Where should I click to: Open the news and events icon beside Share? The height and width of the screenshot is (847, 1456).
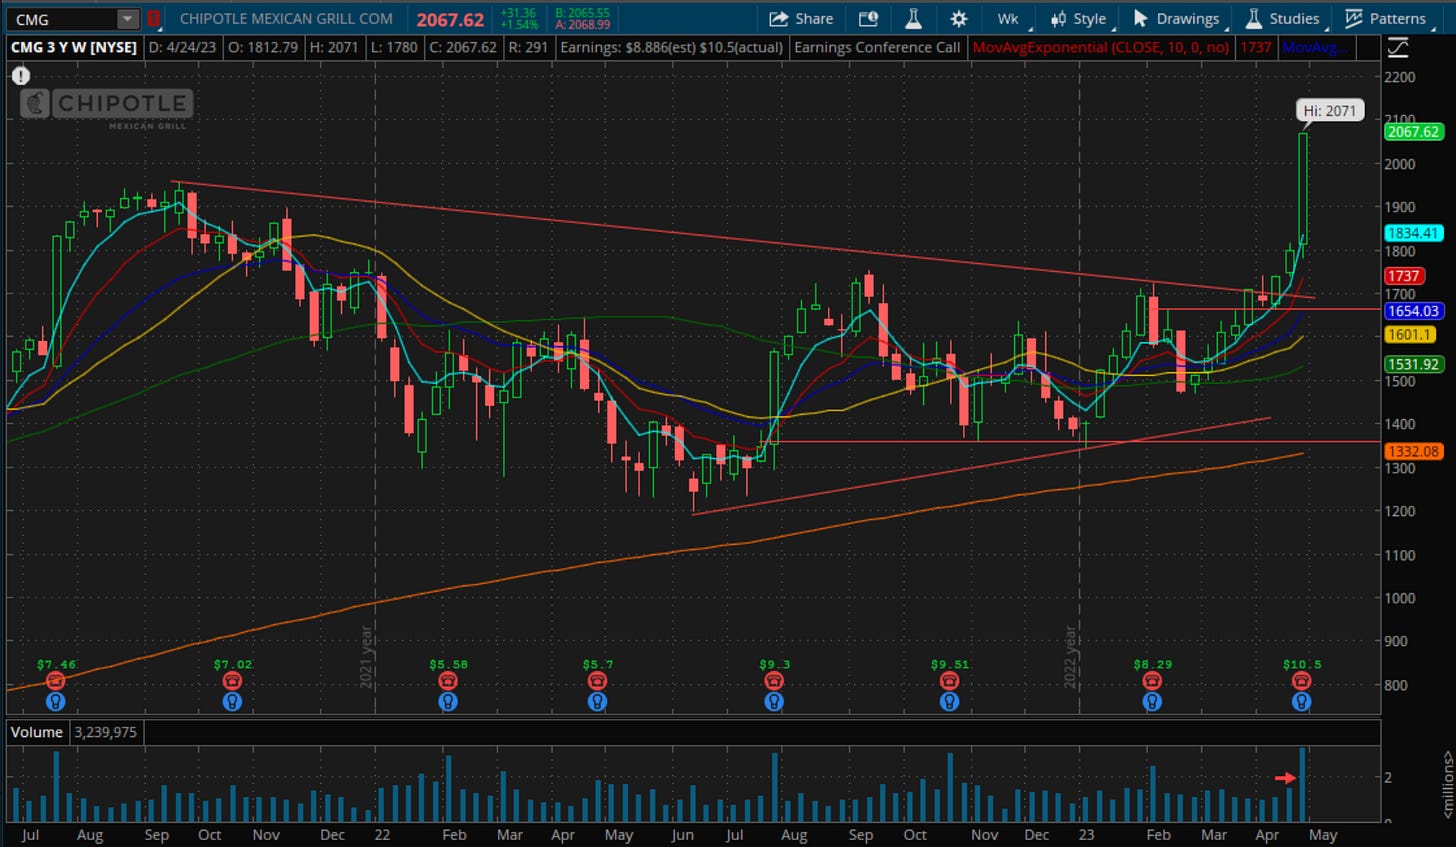[868, 18]
